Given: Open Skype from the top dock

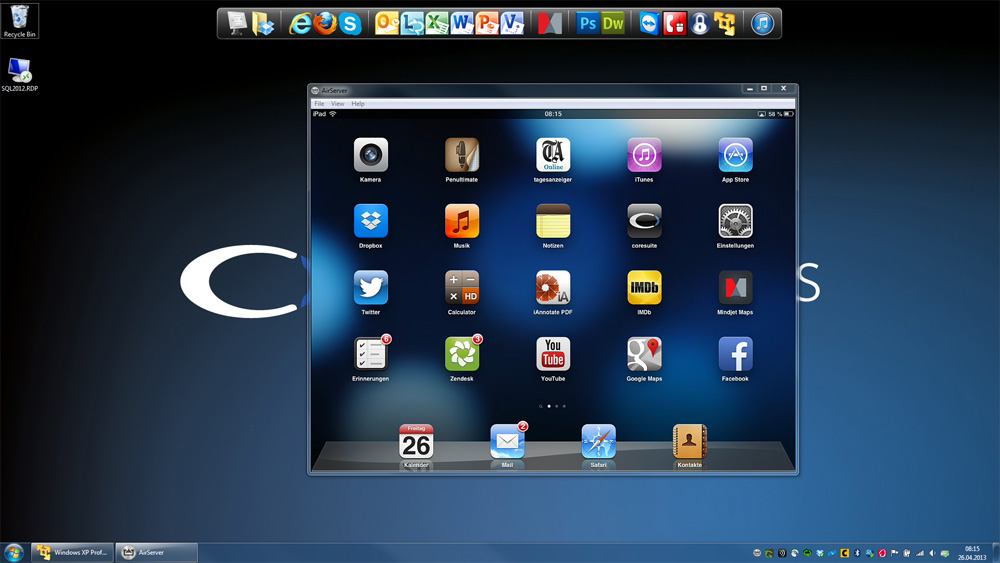Looking at the screenshot, I should [350, 24].
